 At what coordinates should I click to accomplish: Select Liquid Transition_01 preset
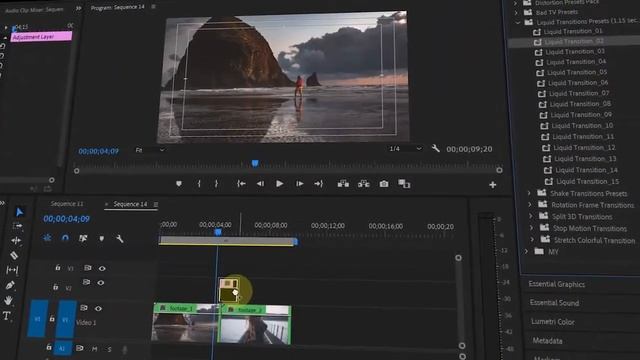click(x=573, y=31)
